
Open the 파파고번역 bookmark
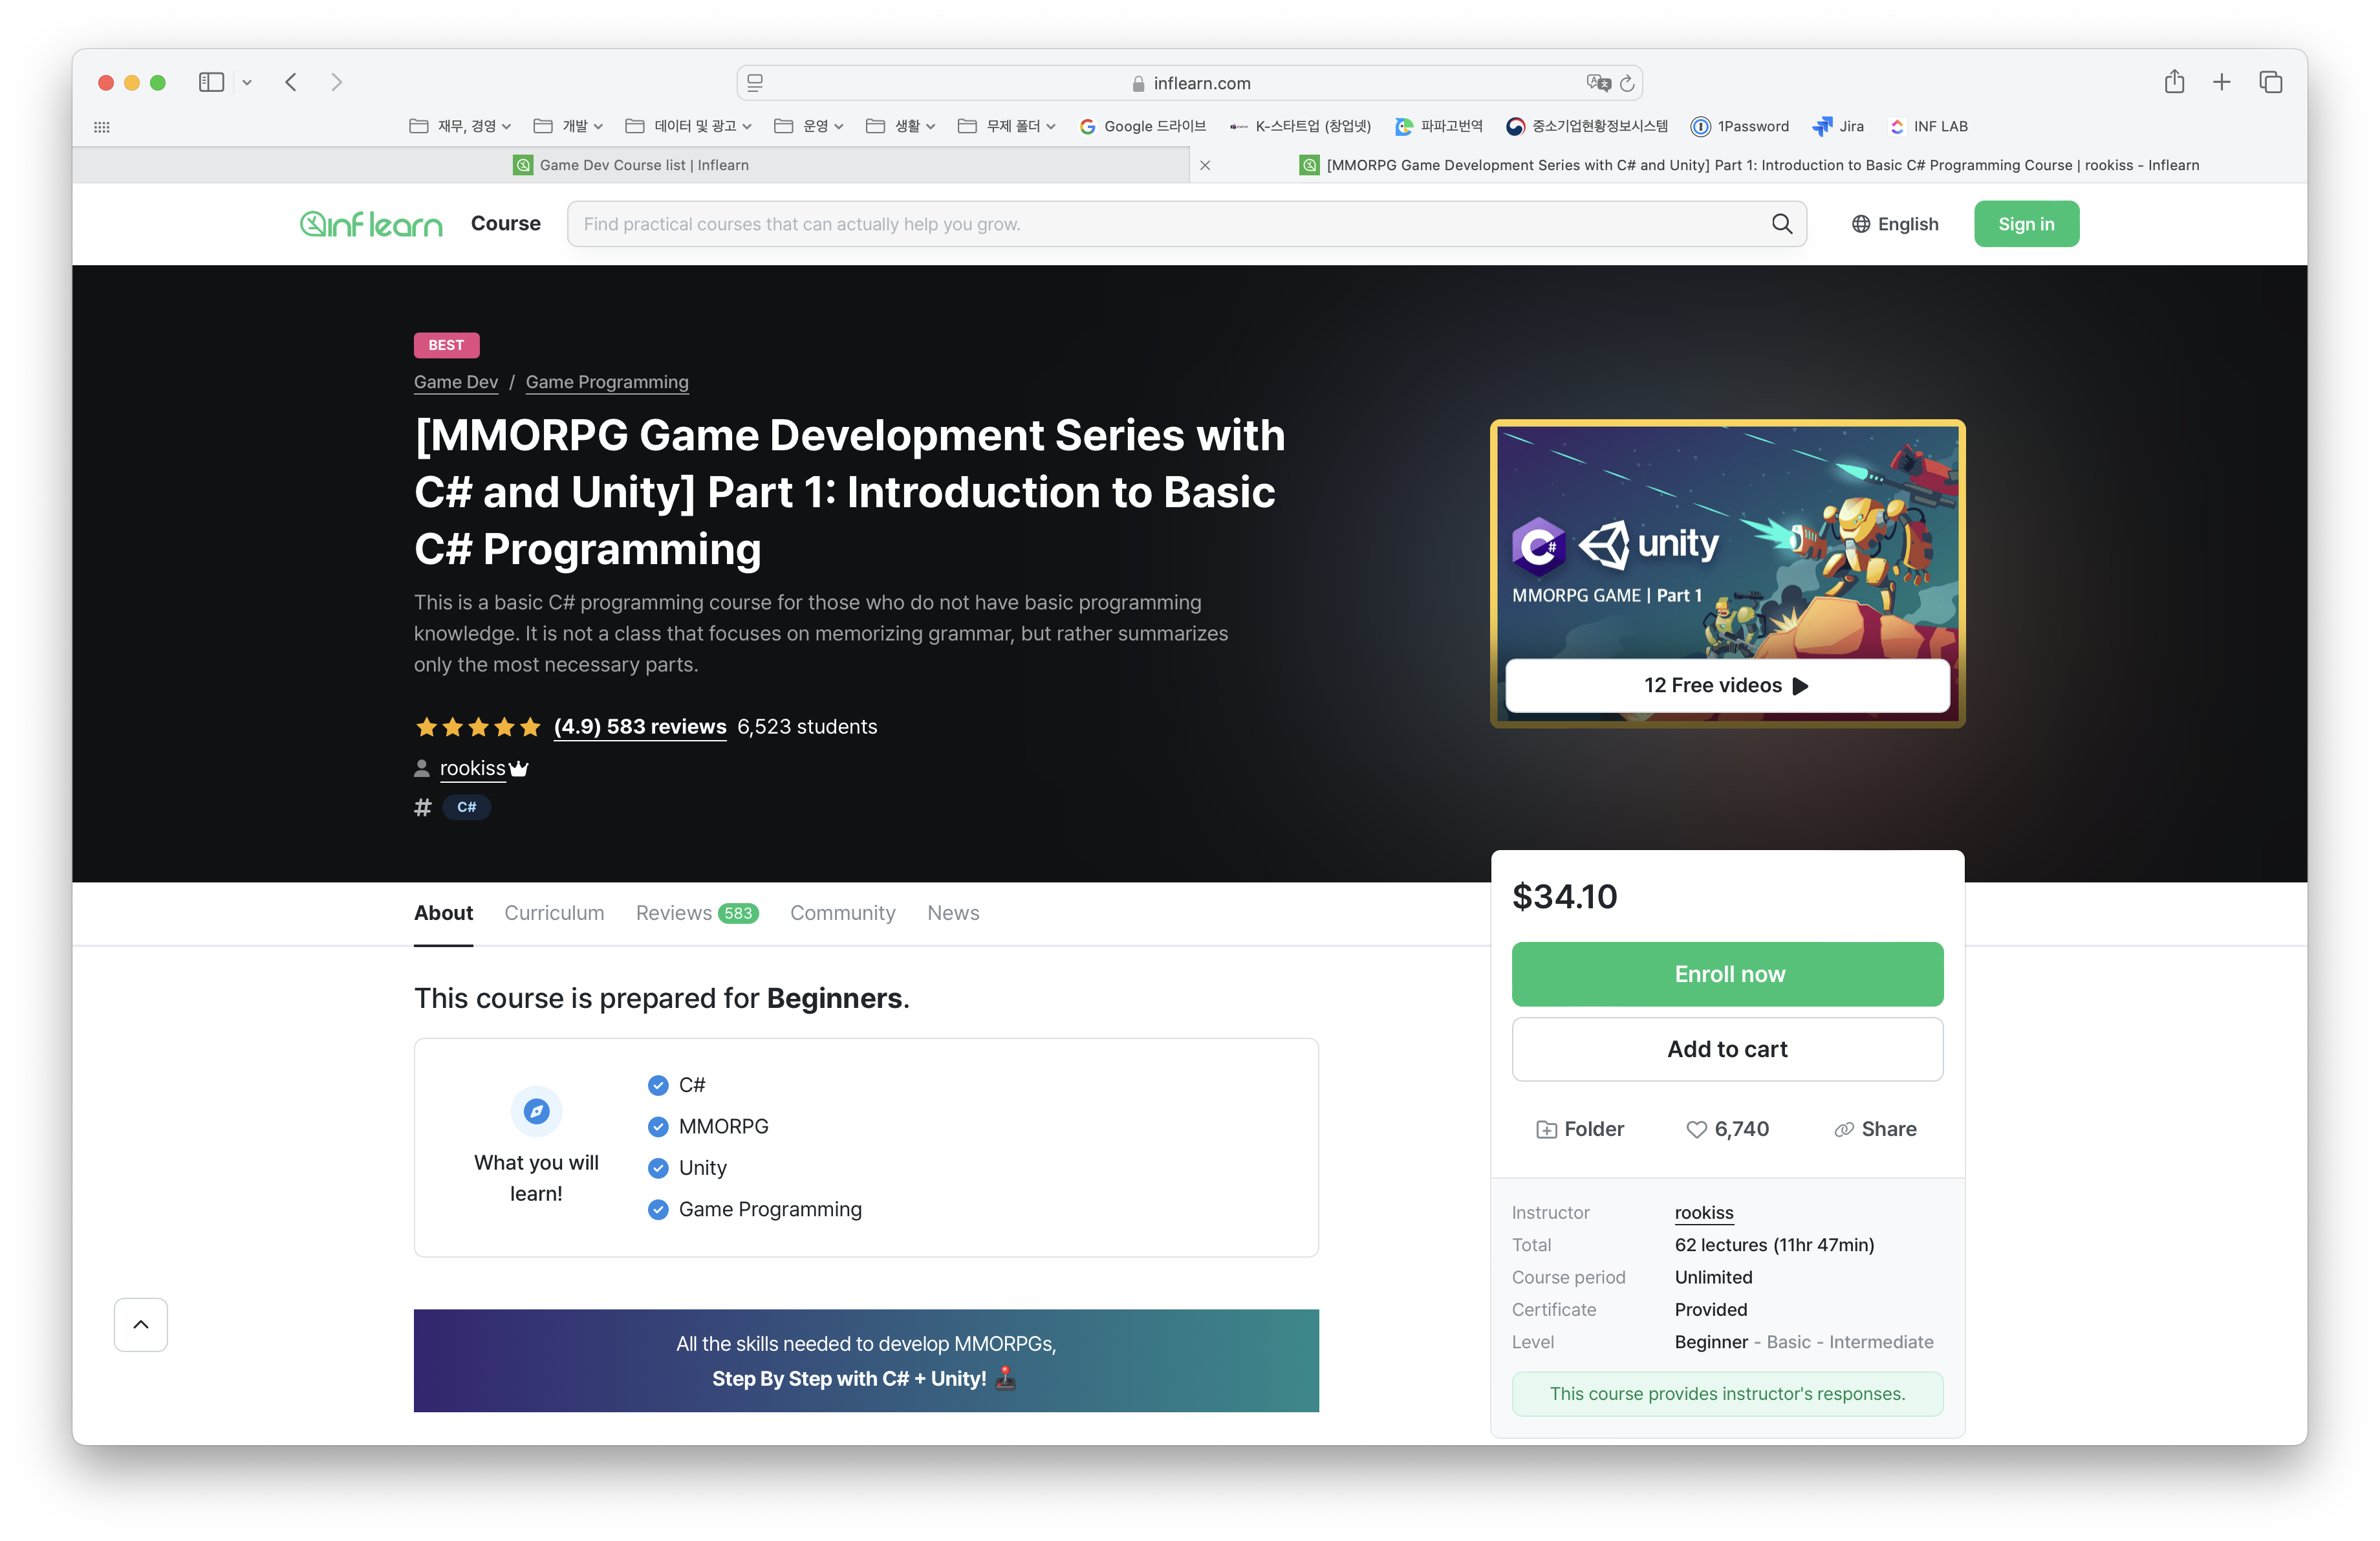coord(1439,126)
